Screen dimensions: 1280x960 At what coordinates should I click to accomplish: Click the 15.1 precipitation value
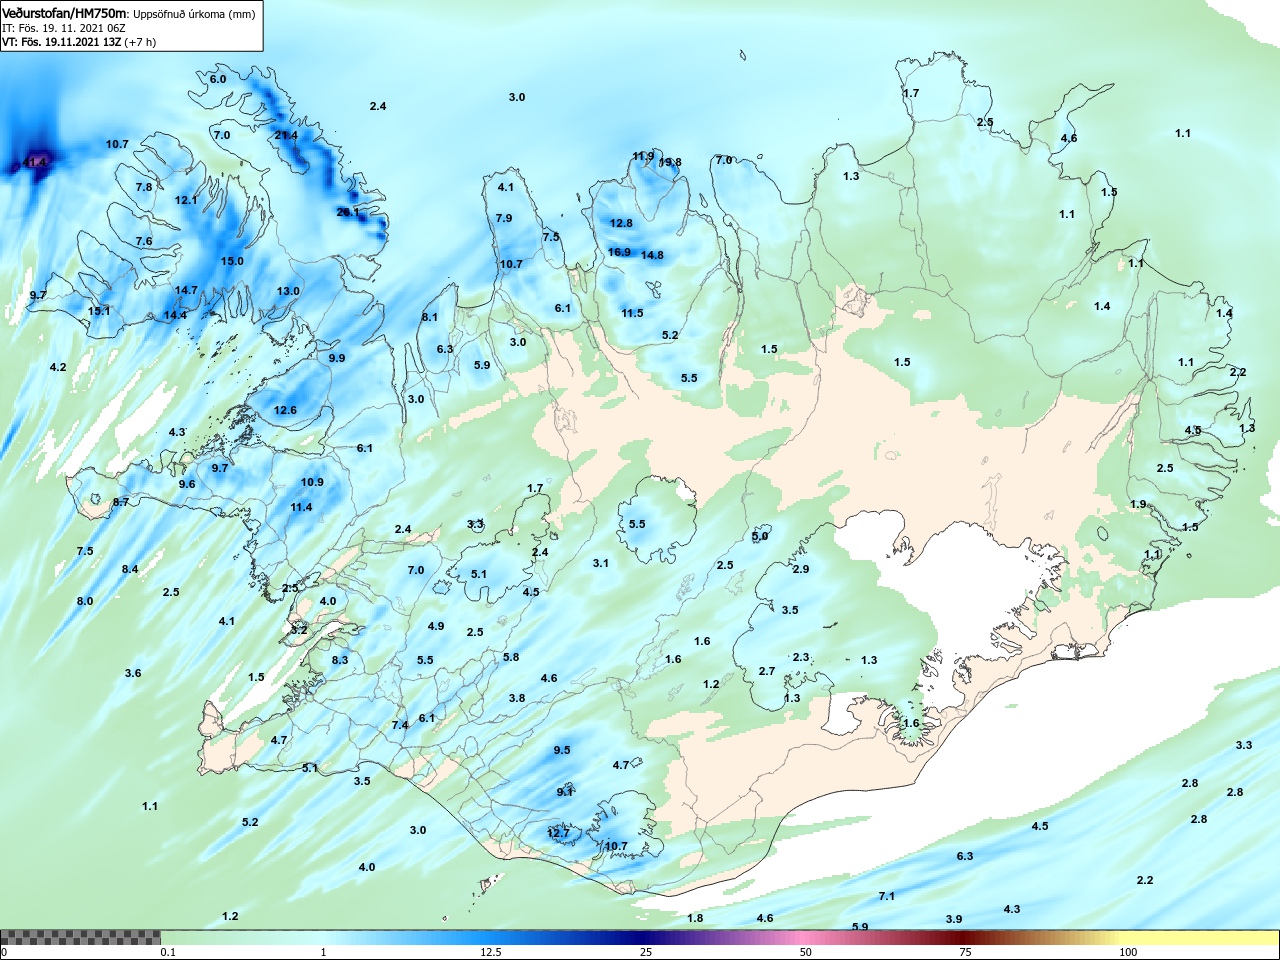99,311
